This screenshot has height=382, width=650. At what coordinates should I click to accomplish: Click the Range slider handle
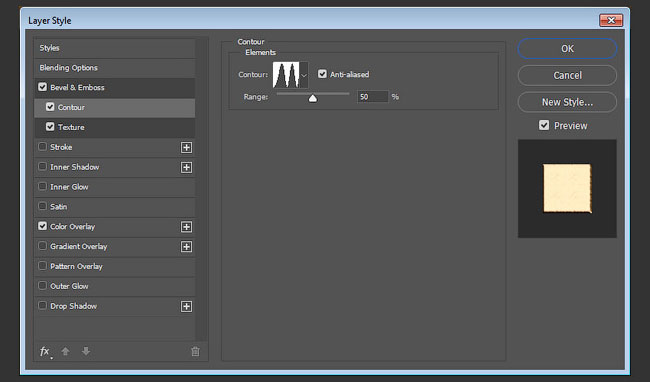[x=313, y=98]
